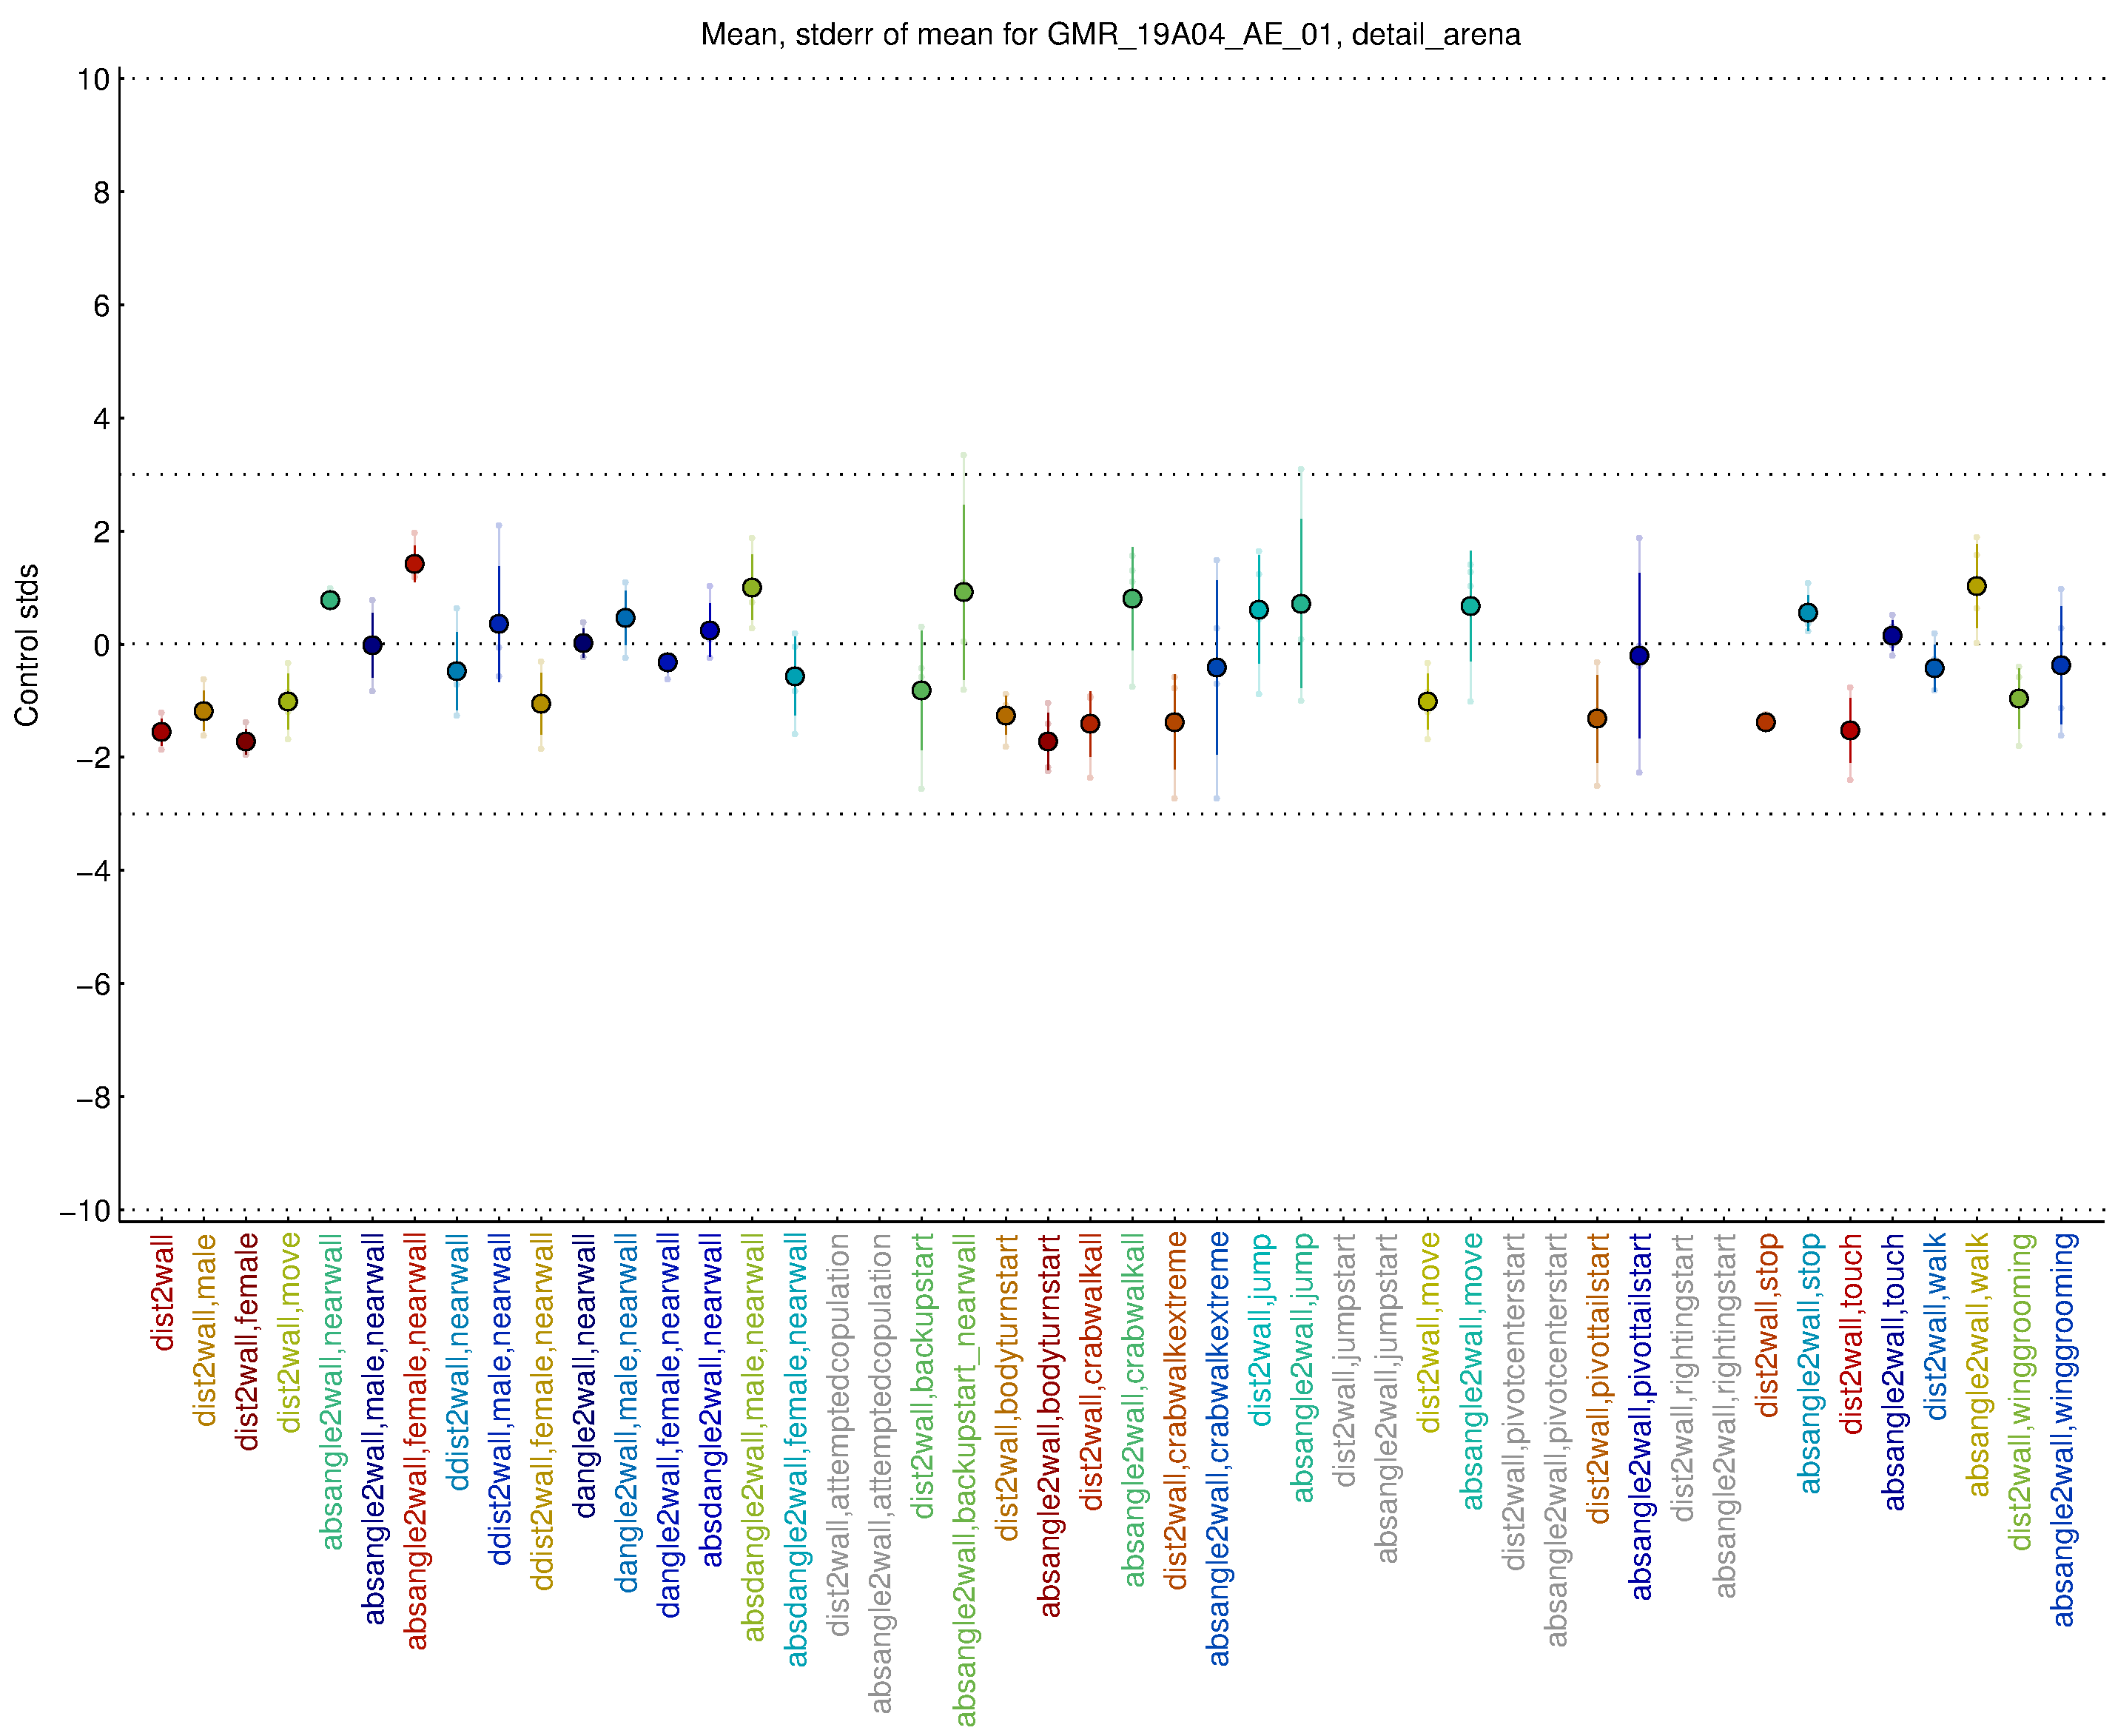Screen dimensions: 2115x1736
Task: Click the 'absangle2wall,stop' x-axis label
Action: coord(1808,1364)
